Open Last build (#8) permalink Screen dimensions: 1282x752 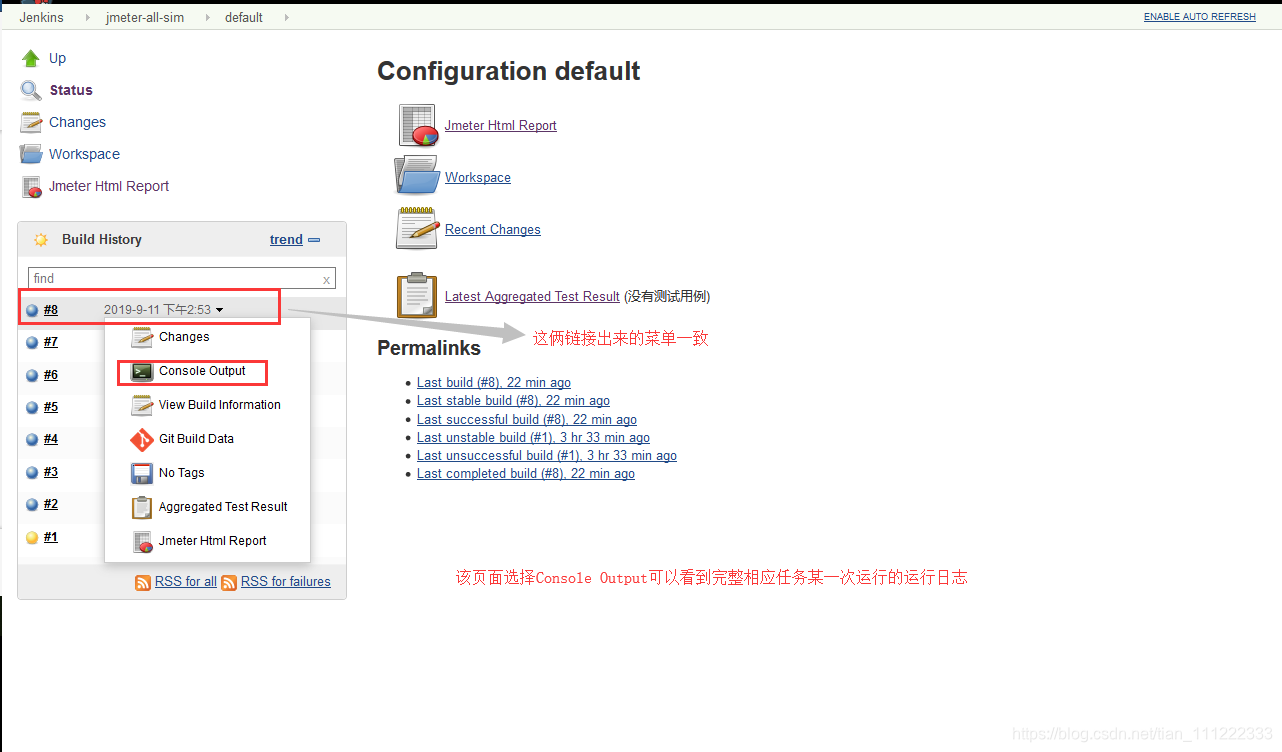[x=494, y=383]
